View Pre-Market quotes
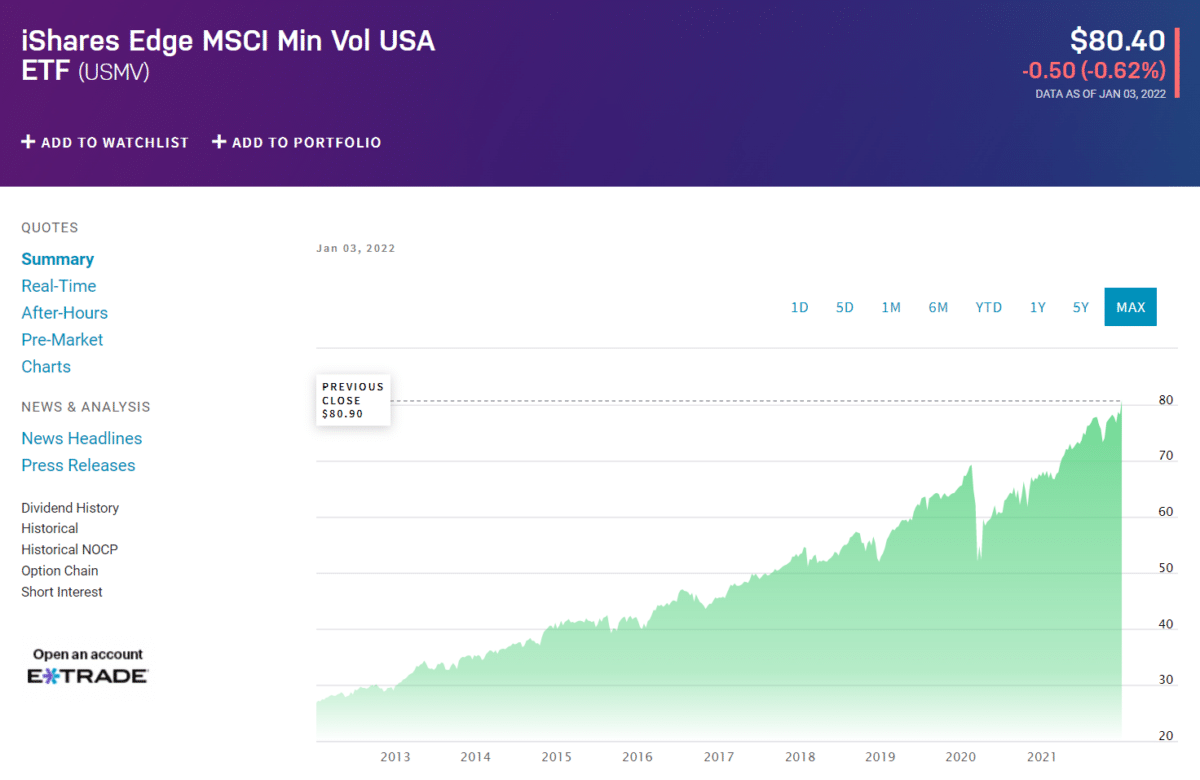This screenshot has width=1200, height=780. coord(62,340)
